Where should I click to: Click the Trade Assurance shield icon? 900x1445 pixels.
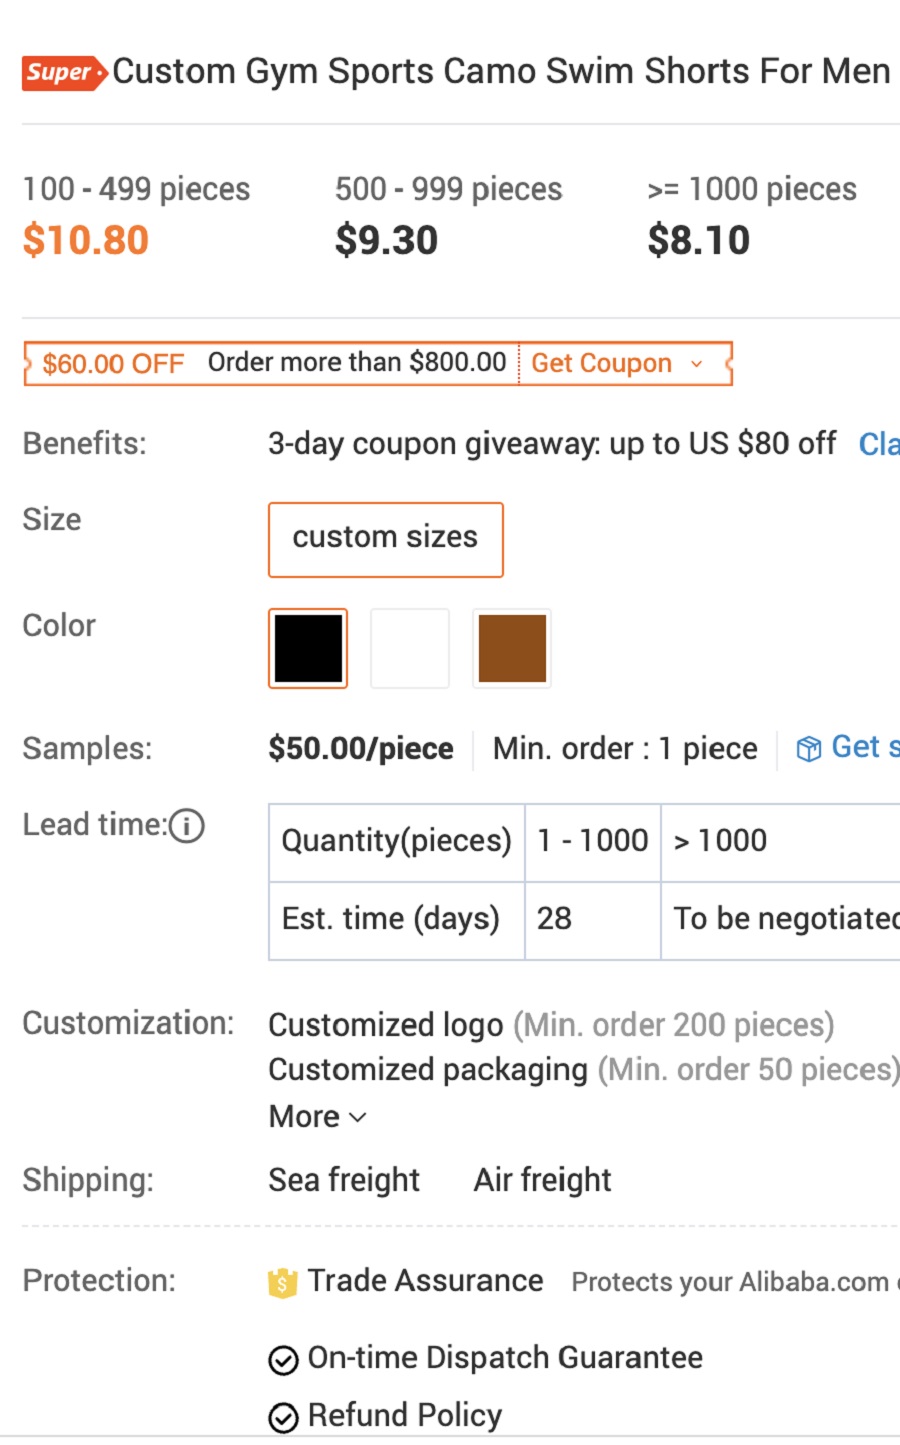[283, 1282]
